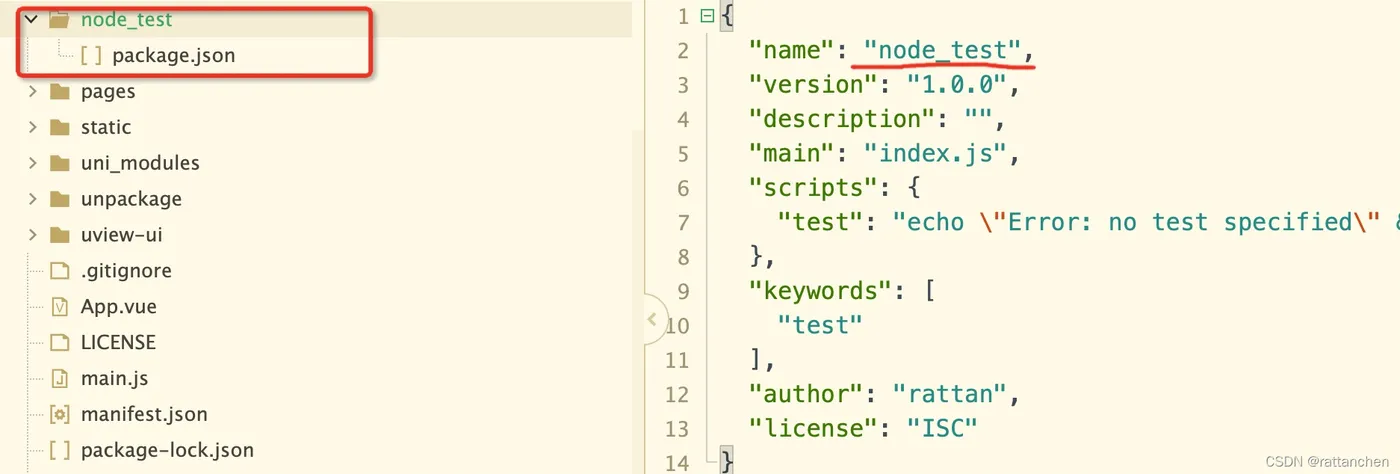Click the uview-ui folder icon
Screen dimensions: 1400x474
click(60, 235)
